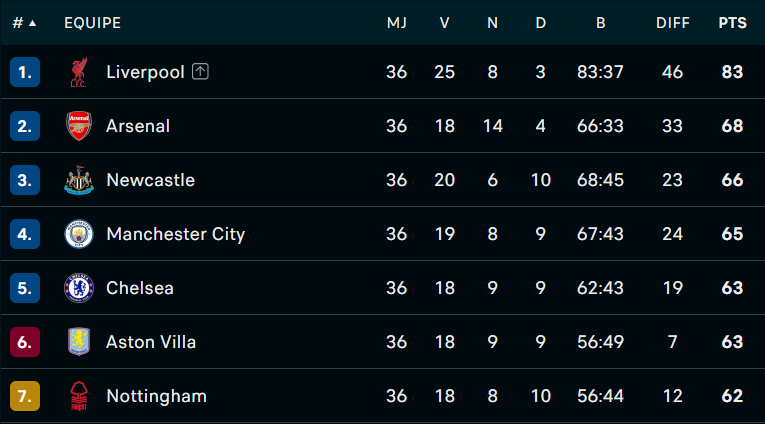
Task: Sort by the V wins column header
Action: [x=444, y=23]
